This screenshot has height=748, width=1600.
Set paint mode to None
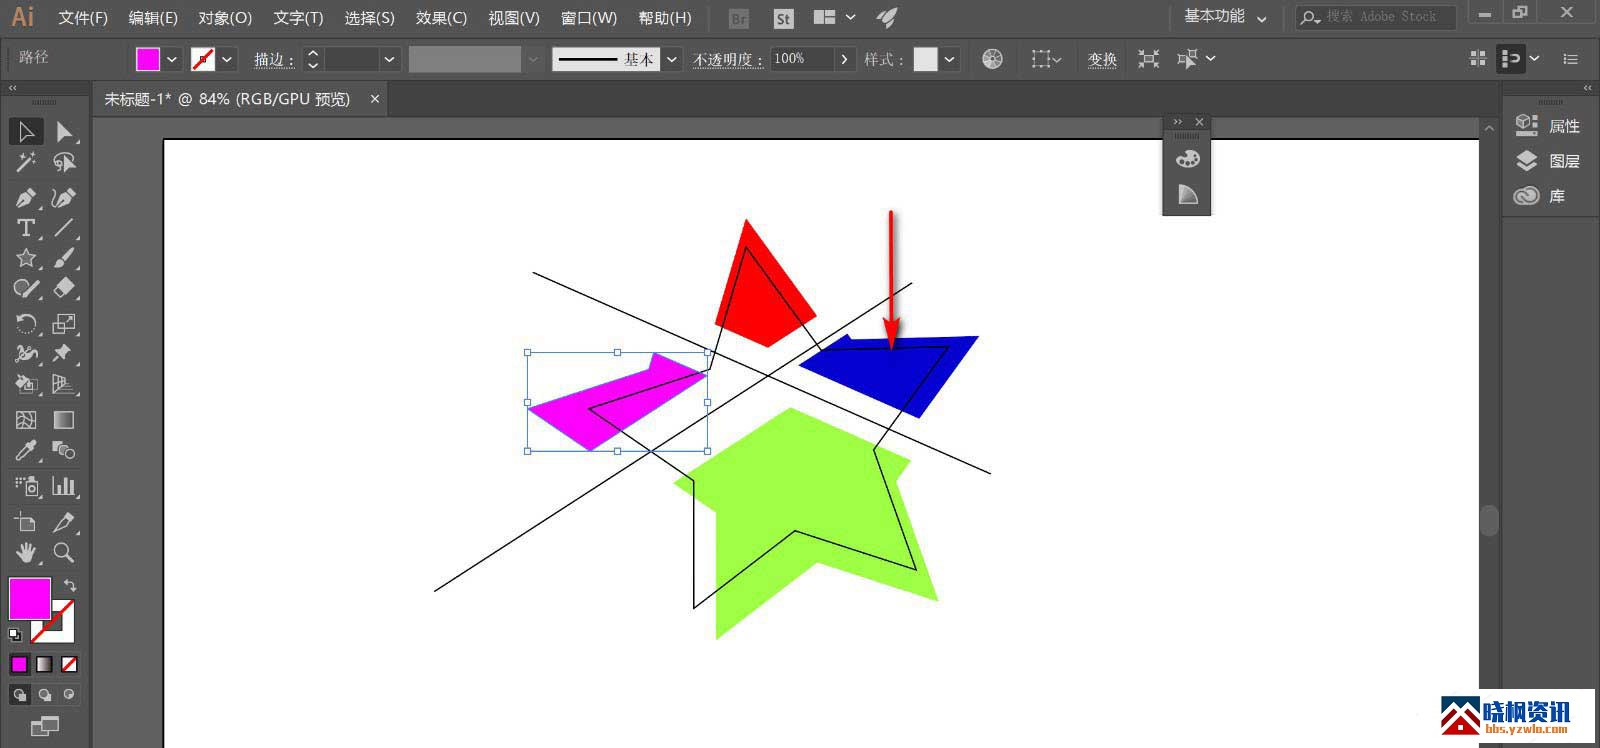pos(69,664)
